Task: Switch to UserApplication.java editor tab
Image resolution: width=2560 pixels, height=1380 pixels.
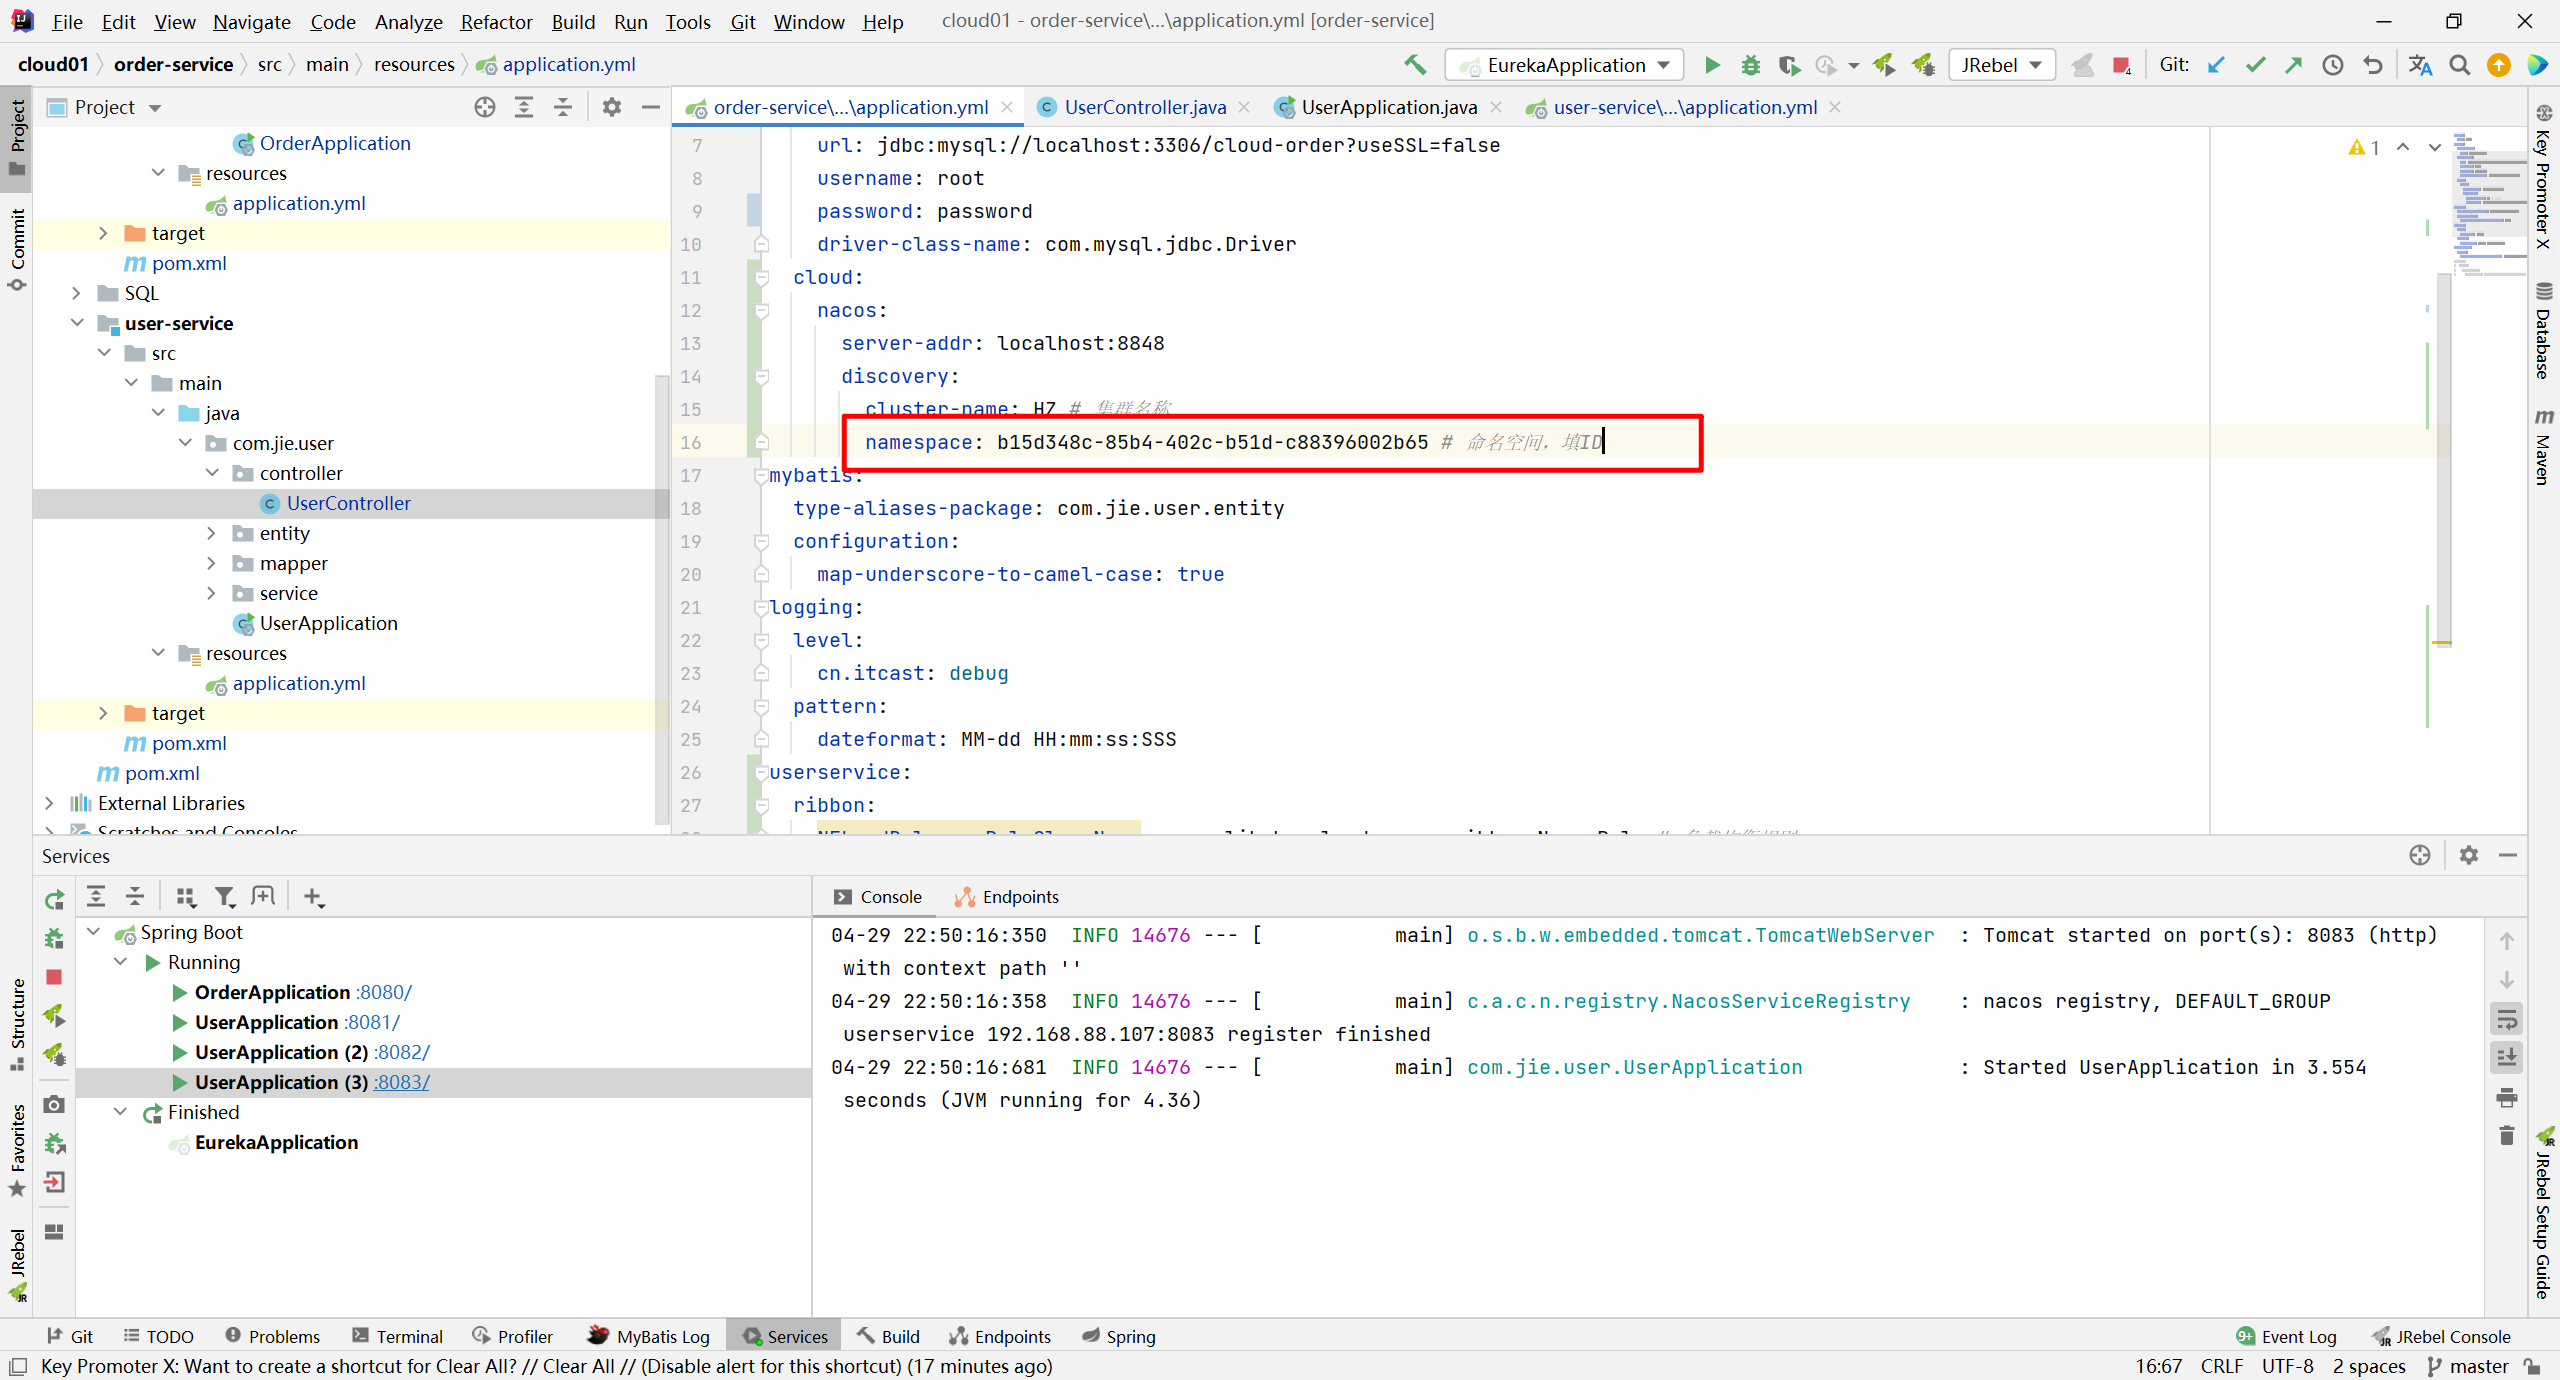Action: [1388, 107]
